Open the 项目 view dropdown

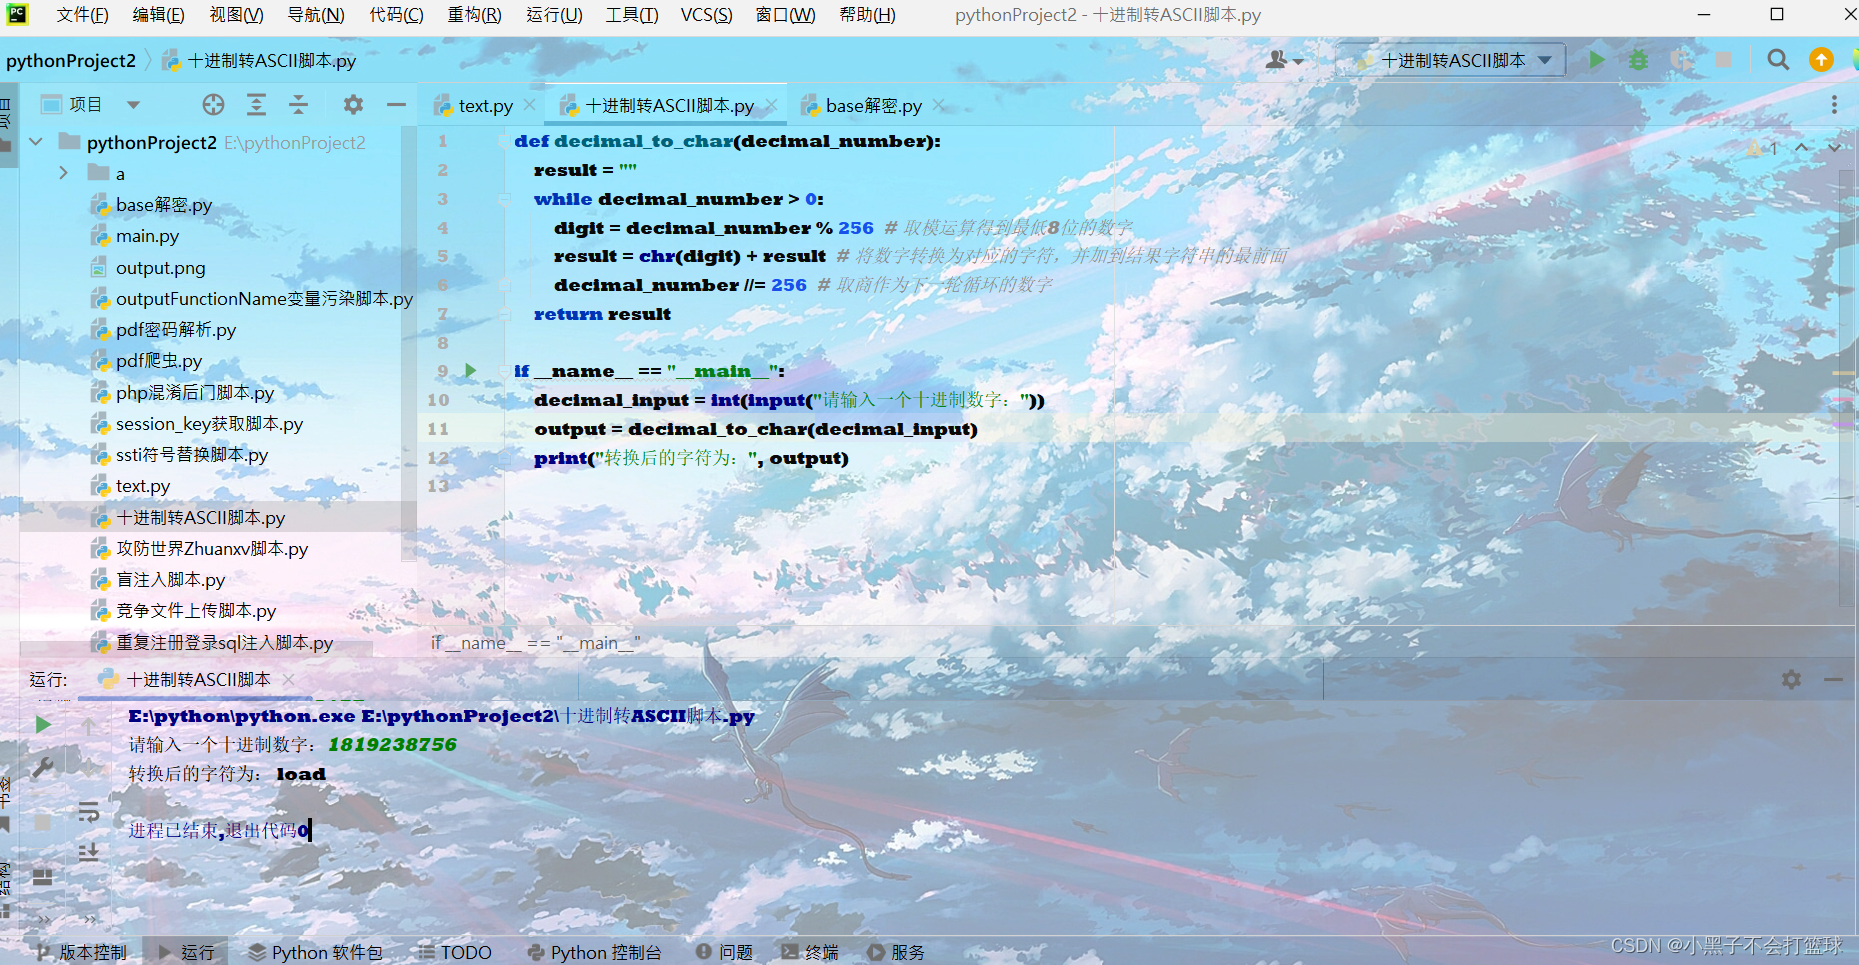90,105
